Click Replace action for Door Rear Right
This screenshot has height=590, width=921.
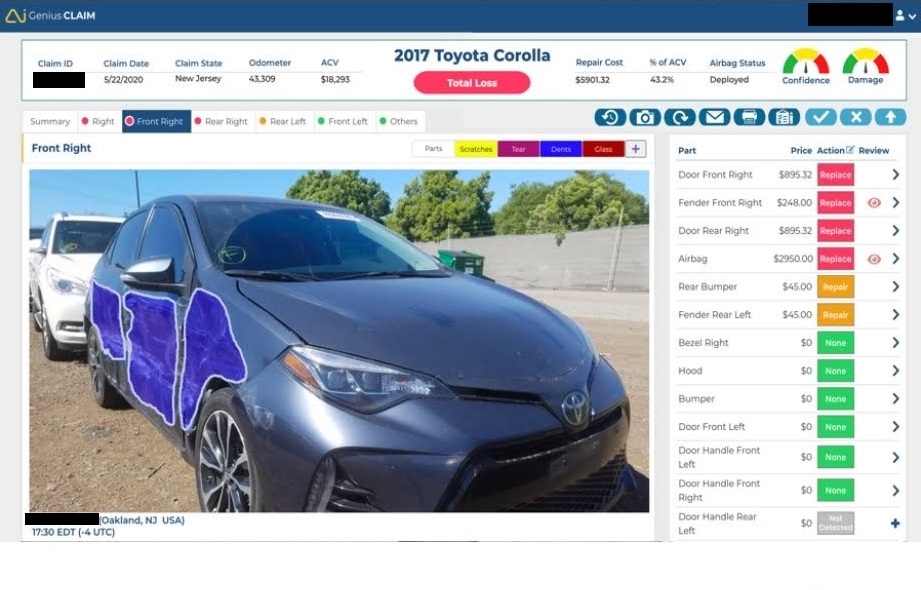[x=835, y=231]
